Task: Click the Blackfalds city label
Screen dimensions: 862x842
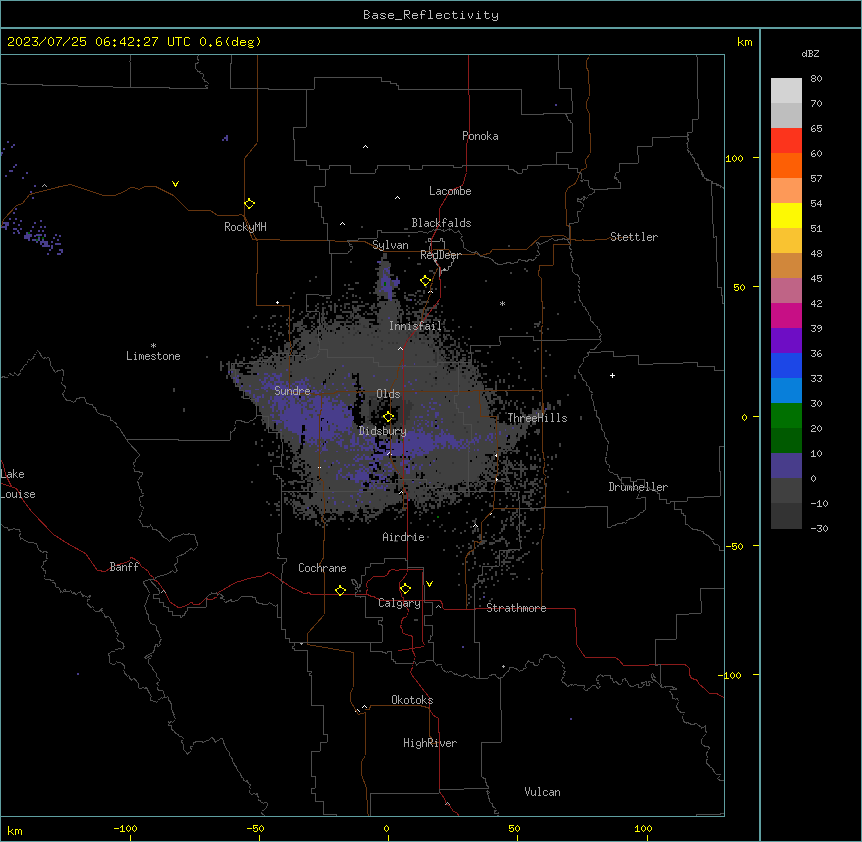Action: (441, 223)
